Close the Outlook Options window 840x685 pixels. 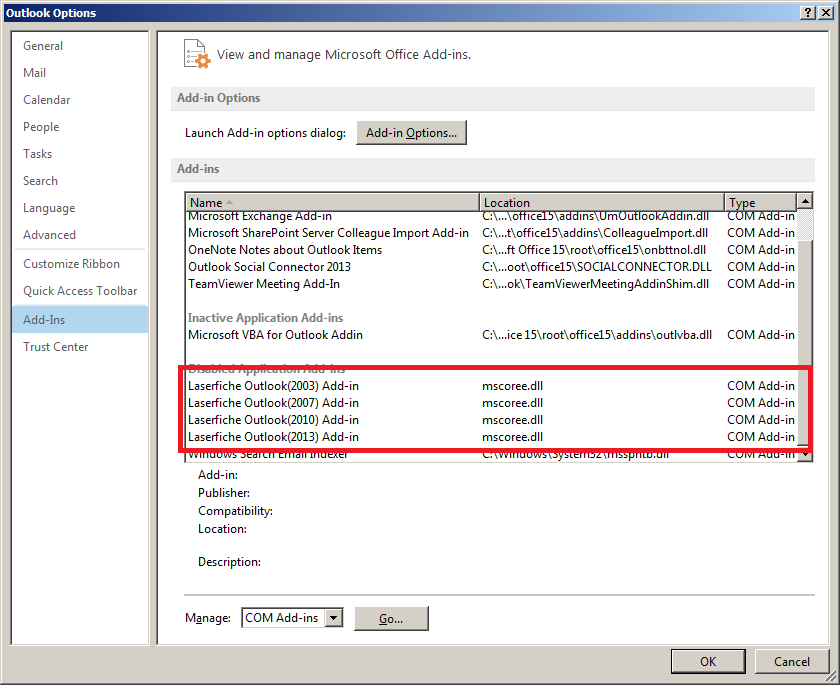(x=826, y=13)
